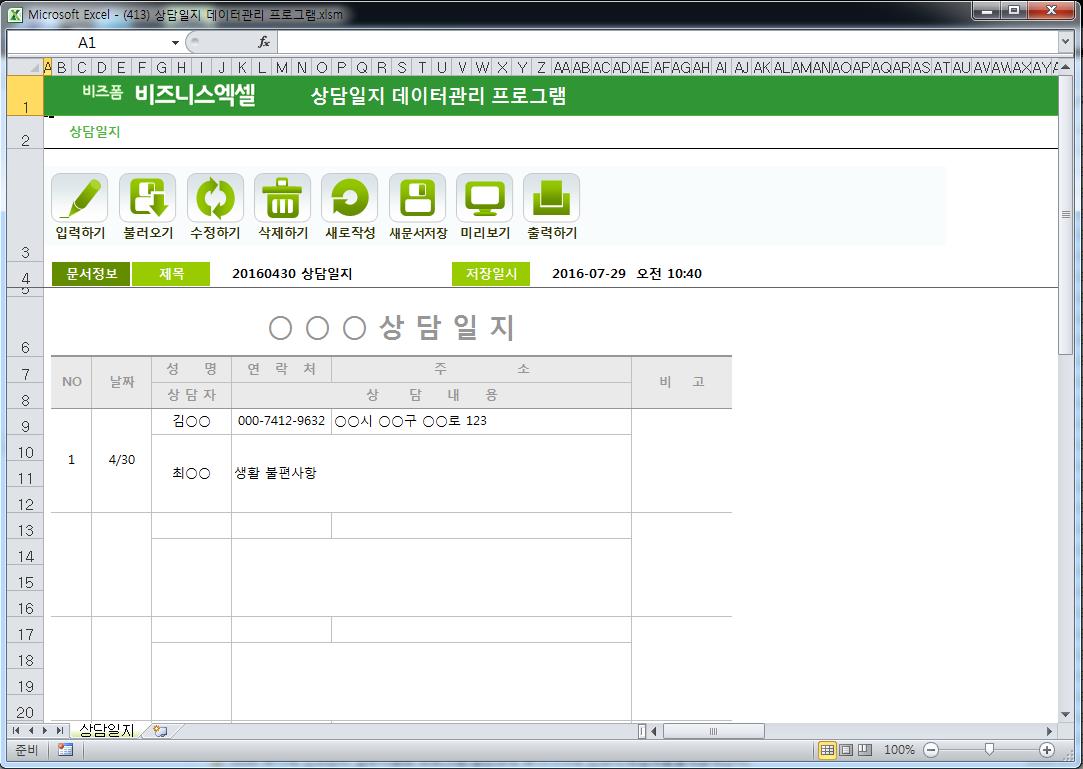Click the zoom out minus button
The width and height of the screenshot is (1083, 769).
tap(931, 750)
